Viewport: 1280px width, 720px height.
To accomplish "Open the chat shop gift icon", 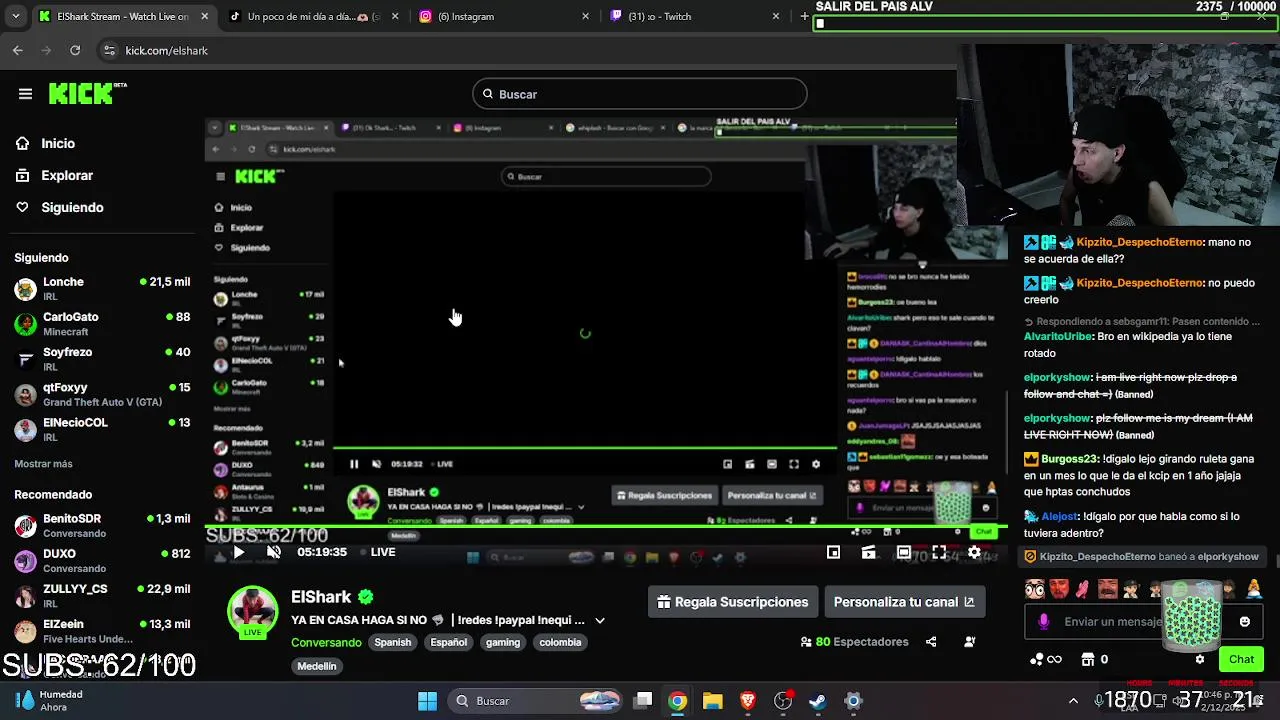I will (x=1088, y=659).
